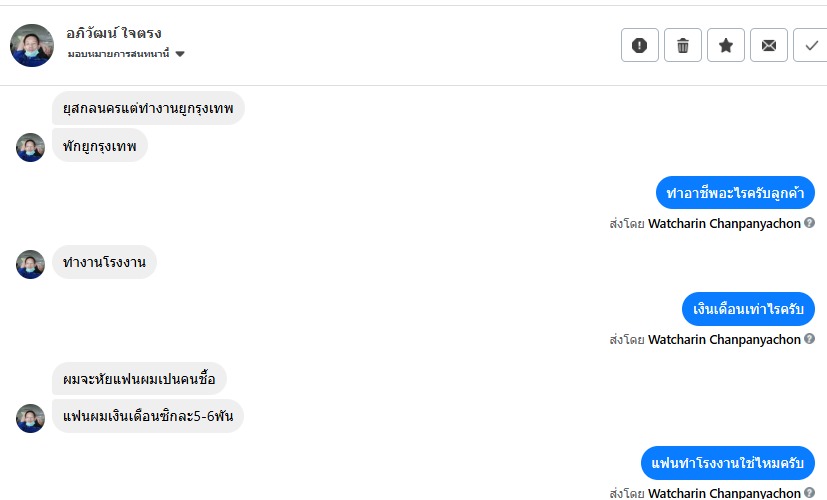Click help icon under เงินเดือนเท่าไรครับ message
827x500 pixels.
point(809,339)
